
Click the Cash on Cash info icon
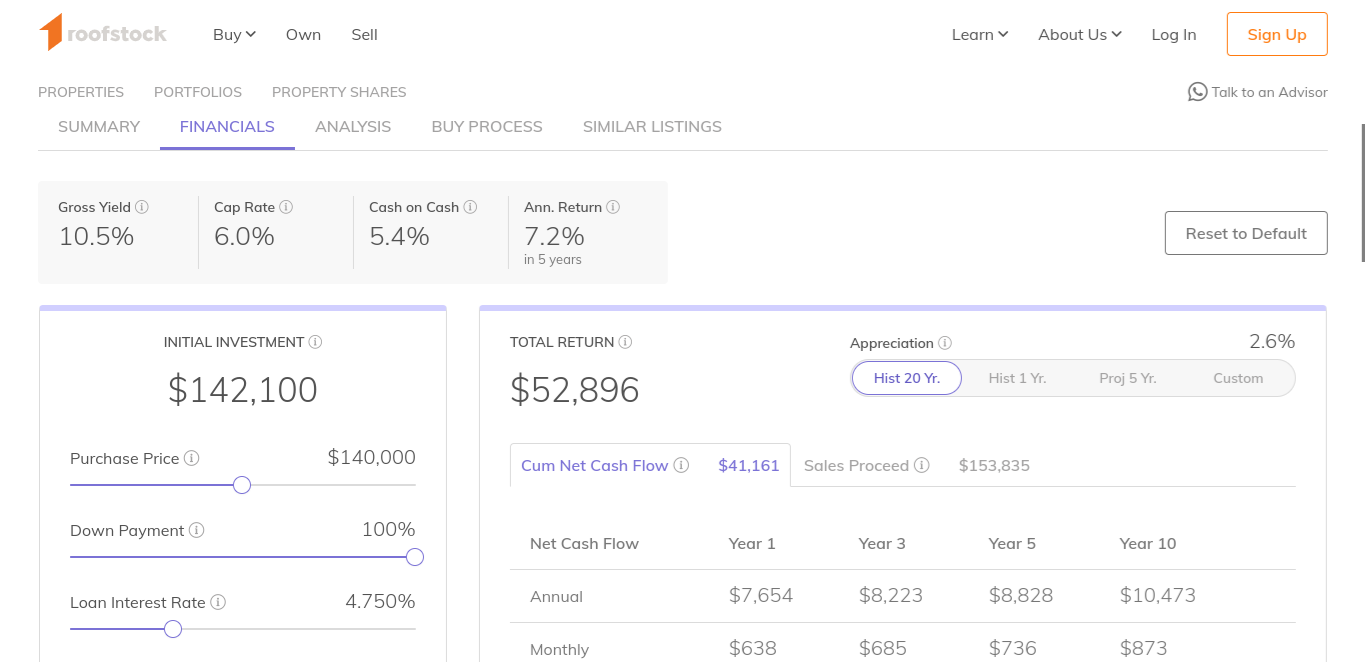point(470,207)
